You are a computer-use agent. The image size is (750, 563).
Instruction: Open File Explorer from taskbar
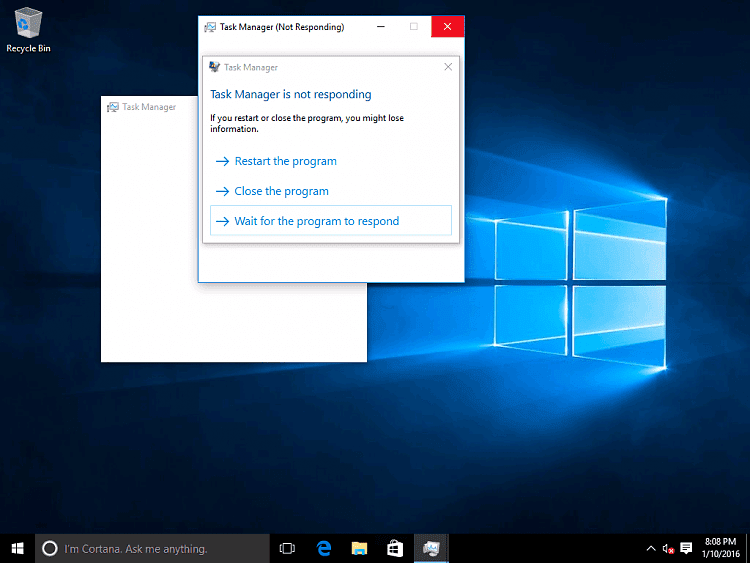[x=359, y=549]
